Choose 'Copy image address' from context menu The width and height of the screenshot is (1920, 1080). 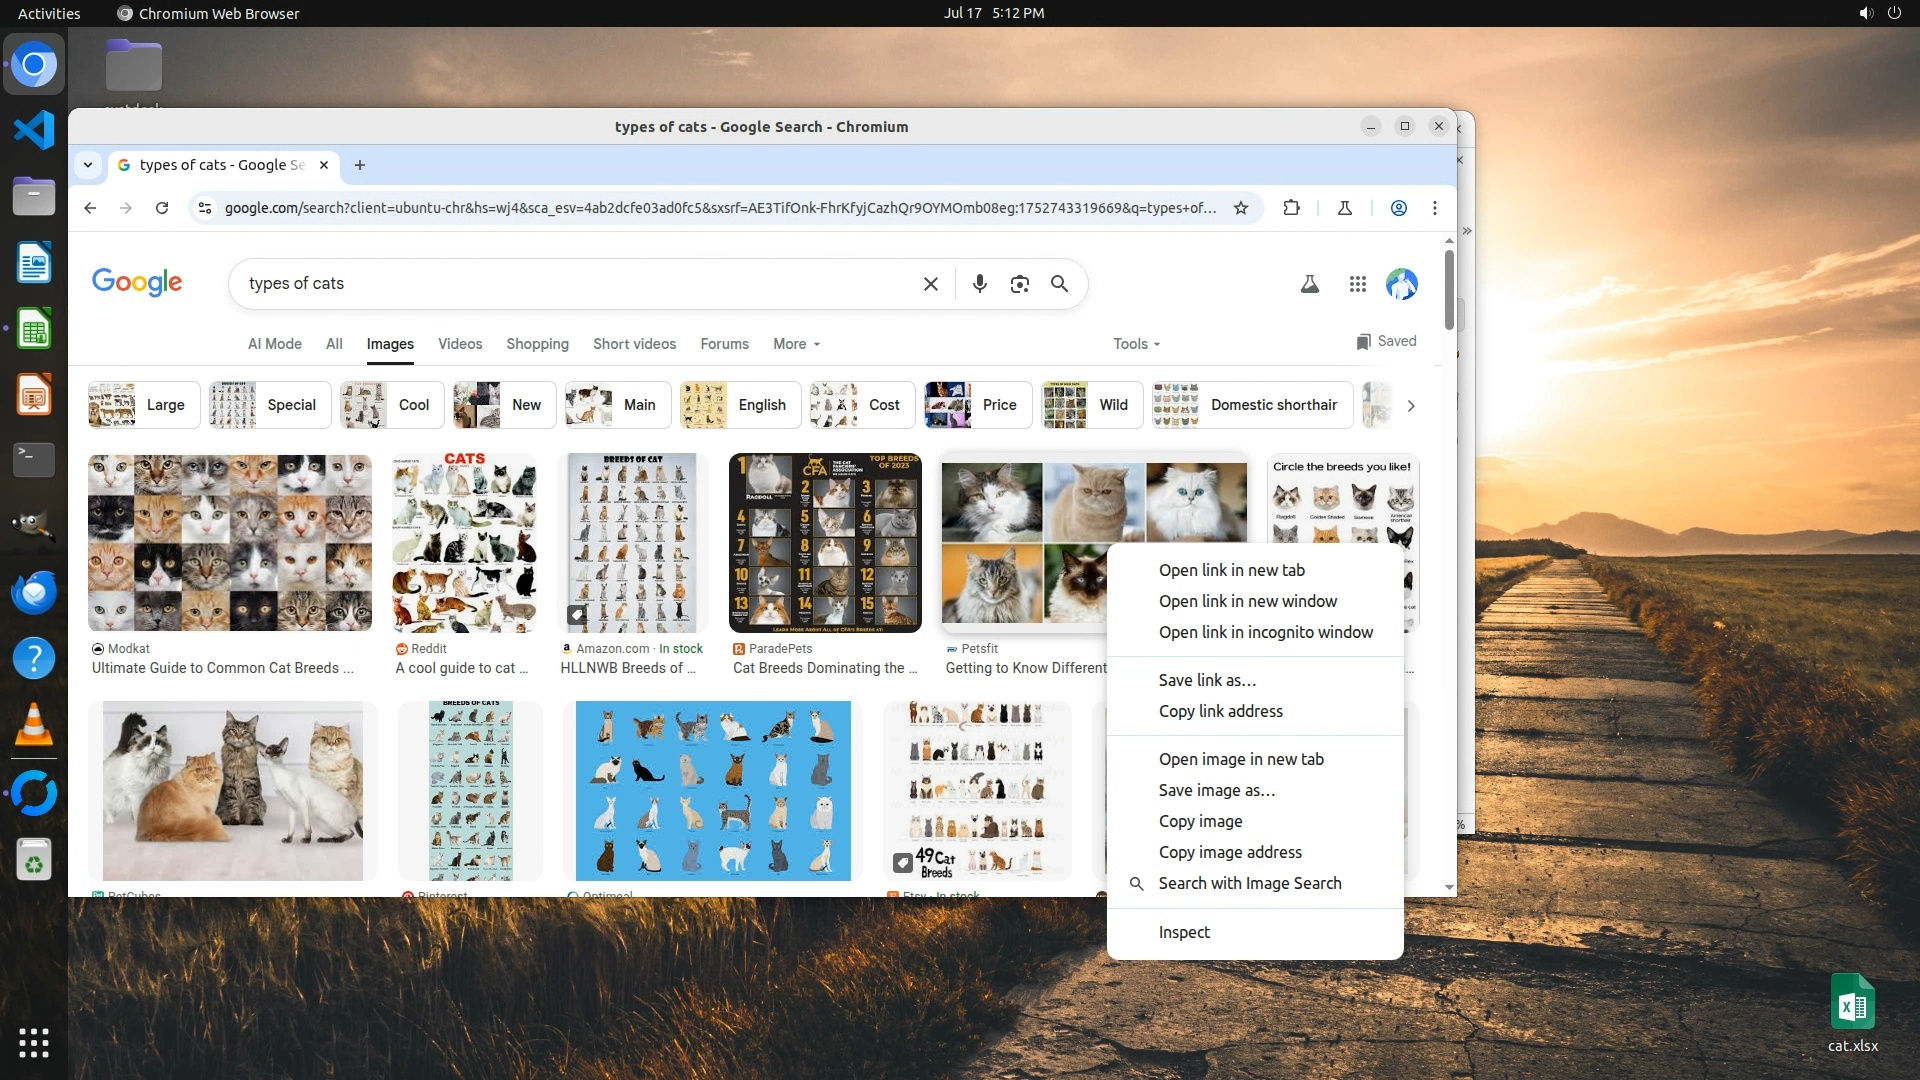point(1229,852)
